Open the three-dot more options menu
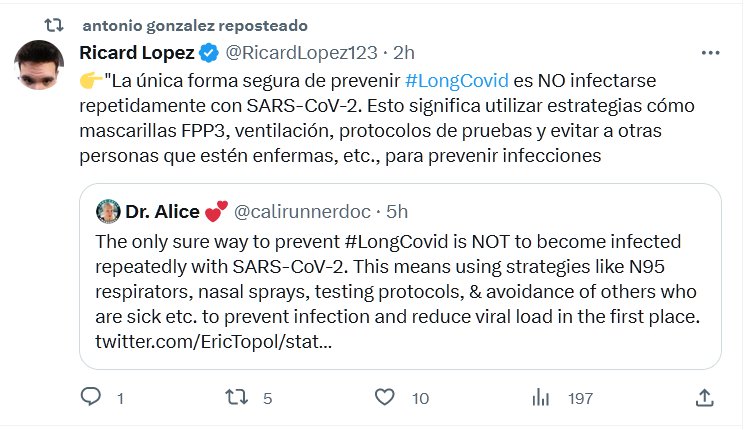 (x=710, y=53)
